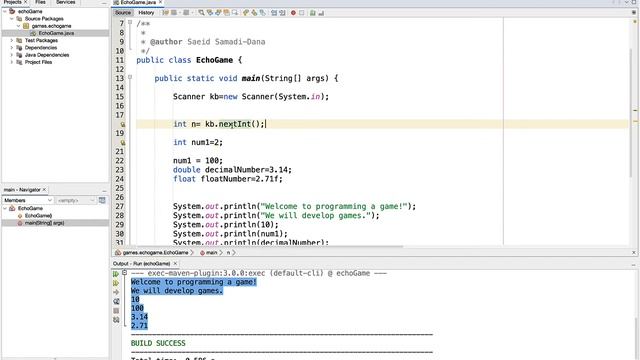Select the EchoGame.java editor tab

[138, 2]
